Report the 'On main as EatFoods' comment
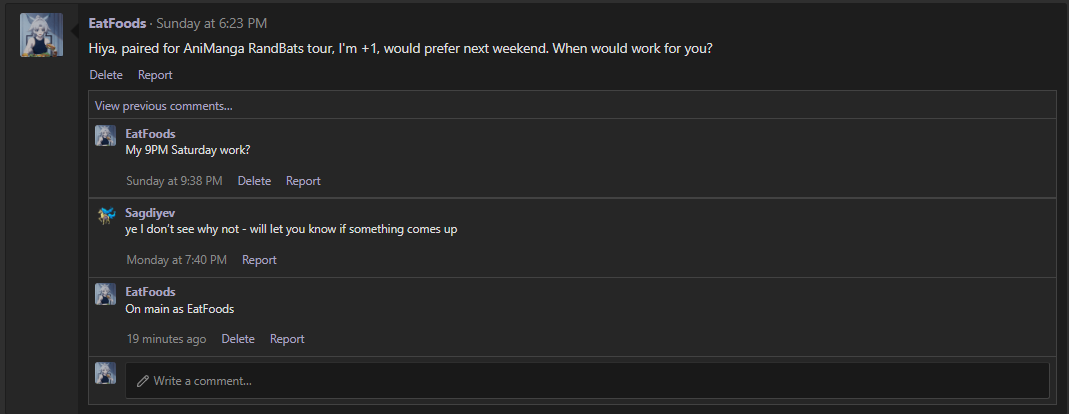Viewport: 1069px width, 414px height. tap(287, 339)
